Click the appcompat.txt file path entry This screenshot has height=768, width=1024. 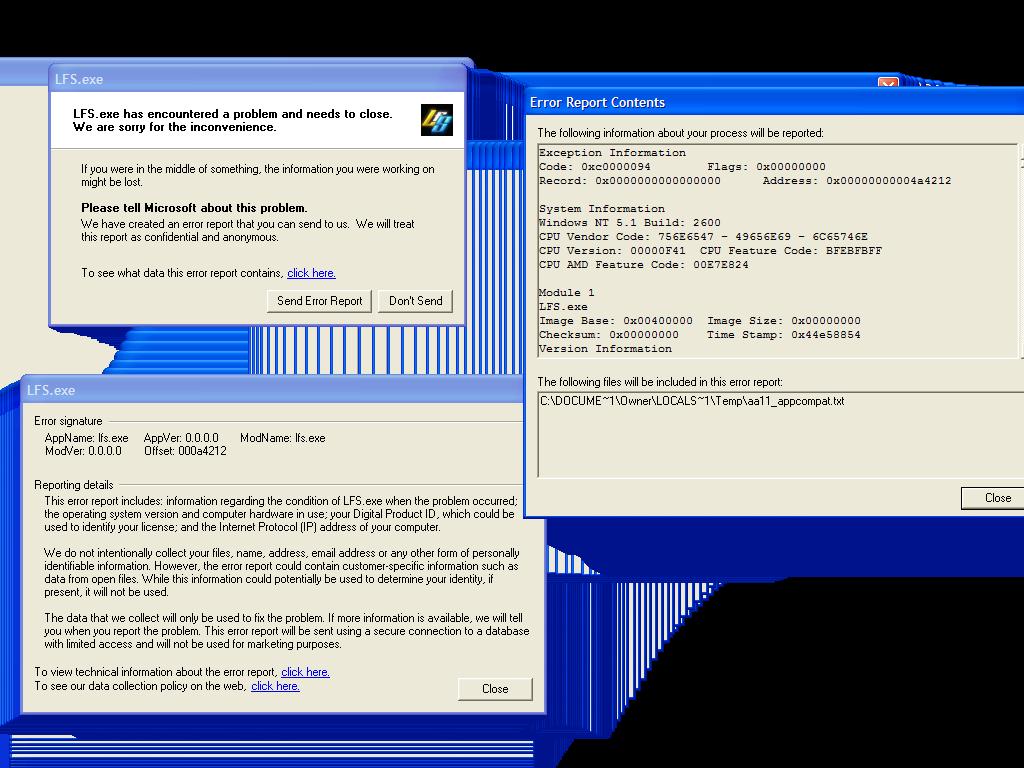(692, 401)
